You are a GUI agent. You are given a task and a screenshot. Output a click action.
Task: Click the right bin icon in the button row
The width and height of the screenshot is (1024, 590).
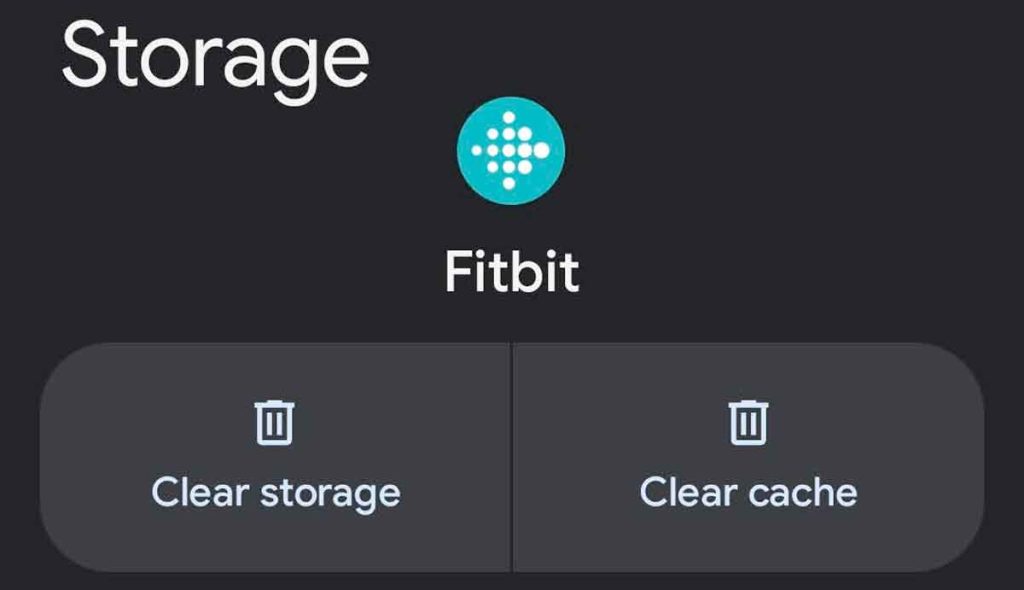click(x=747, y=421)
